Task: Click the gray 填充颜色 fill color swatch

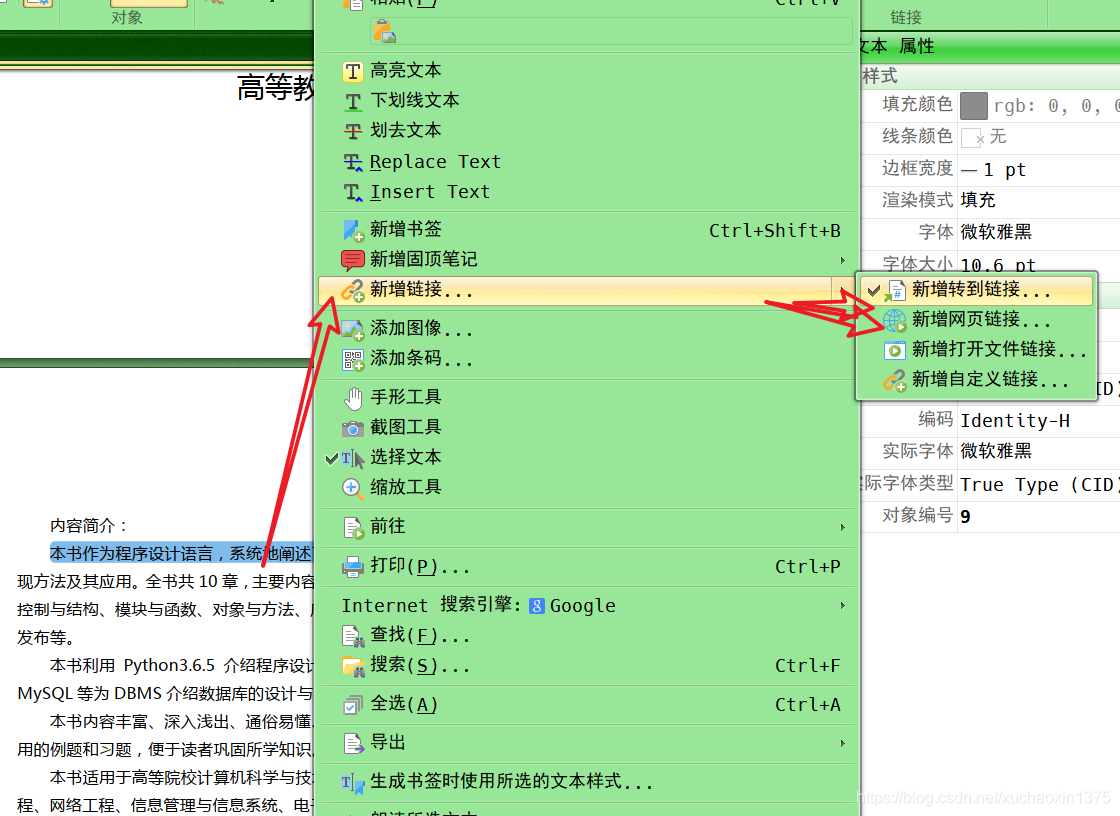Action: pos(974,106)
